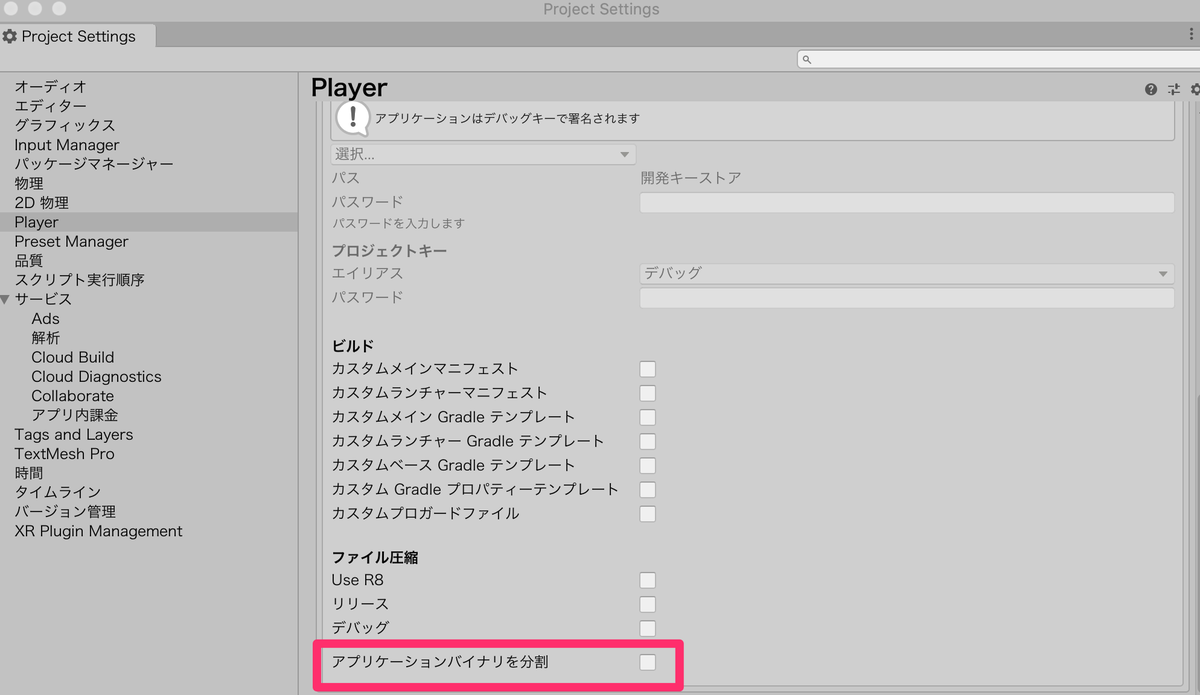Open Cloud Build service settings
The width and height of the screenshot is (1200, 695).
(x=73, y=357)
